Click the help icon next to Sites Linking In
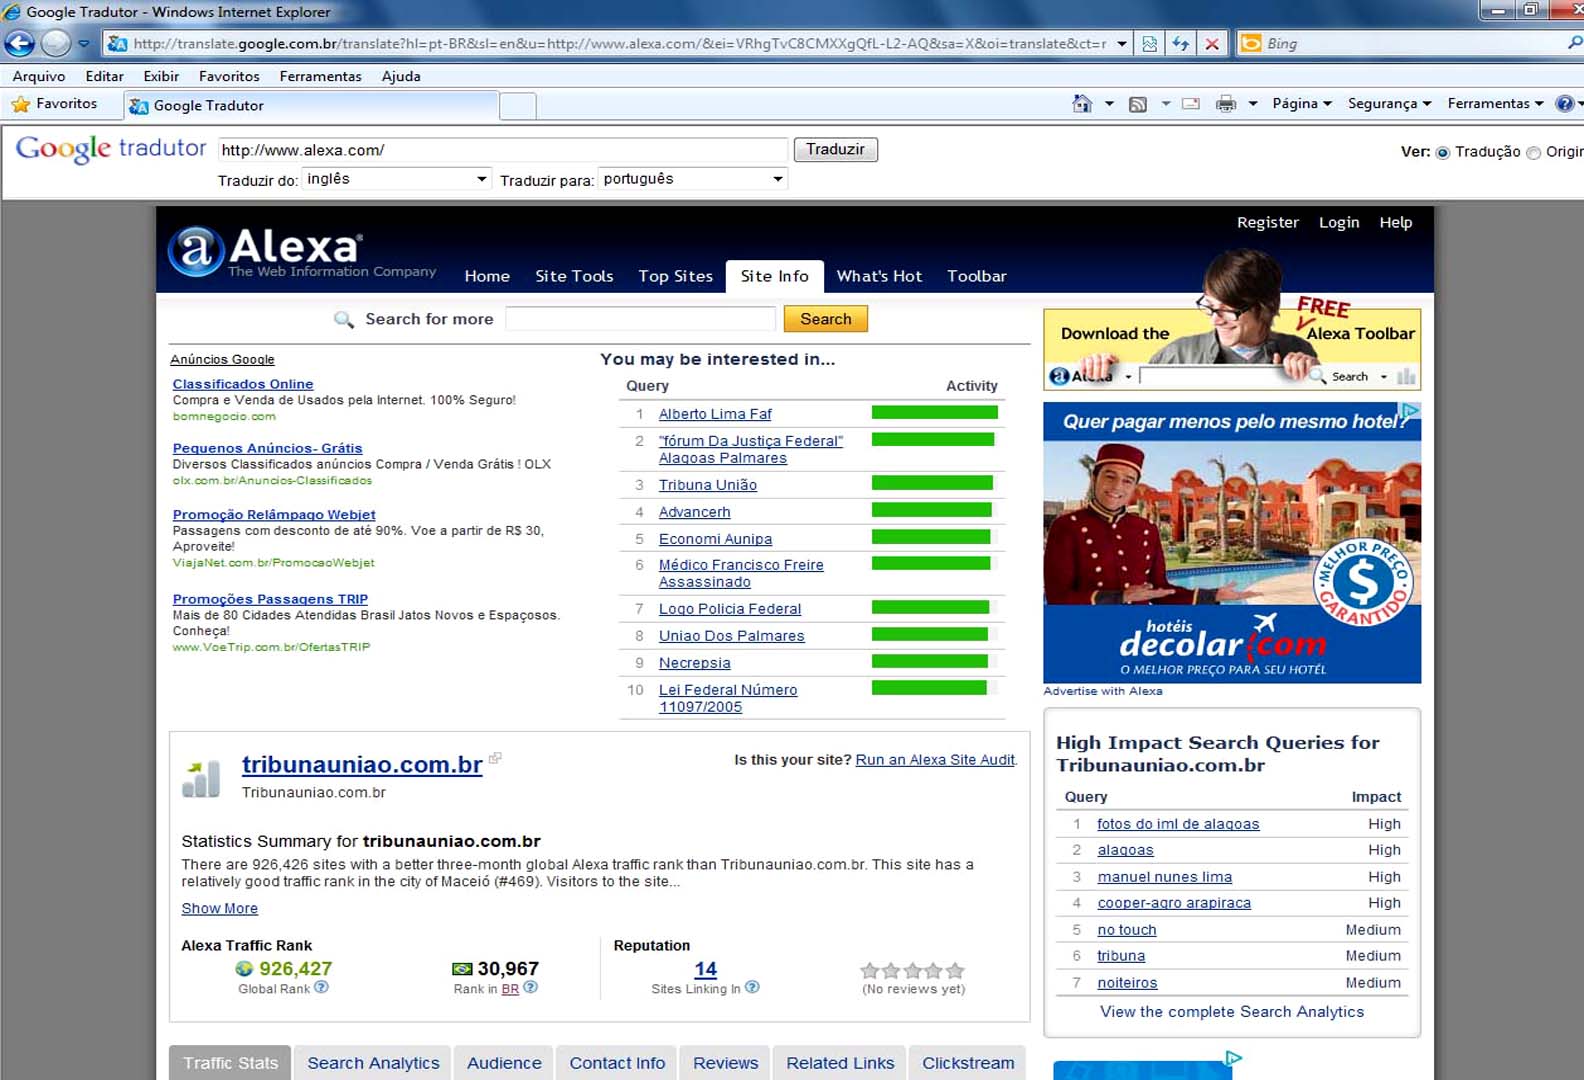The width and height of the screenshot is (1584, 1080). pos(752,987)
